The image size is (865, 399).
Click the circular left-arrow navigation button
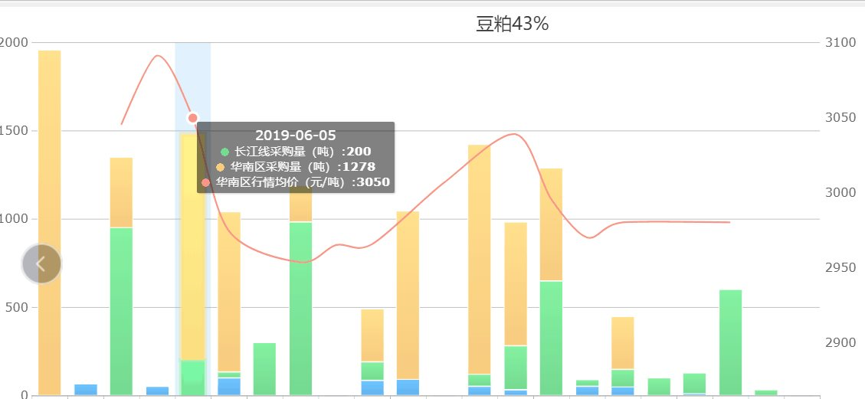pyautogui.click(x=41, y=264)
